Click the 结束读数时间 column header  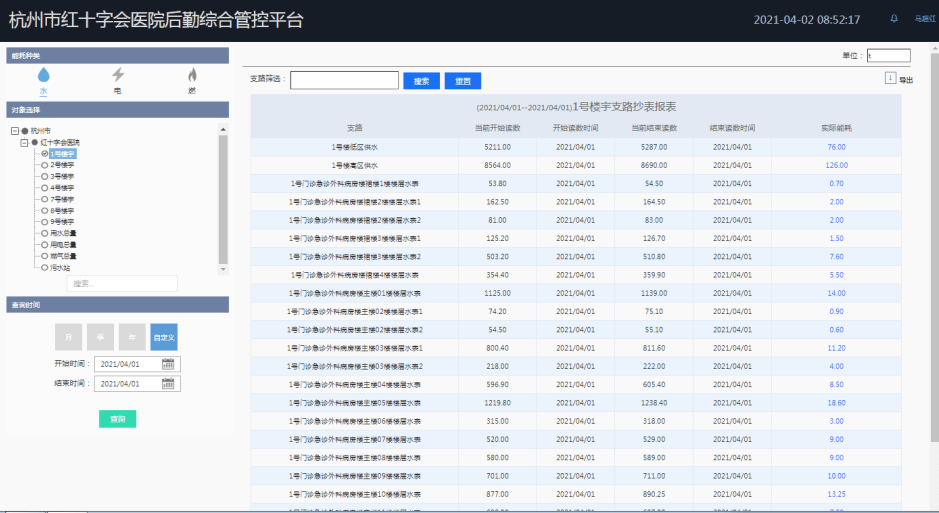(732, 128)
